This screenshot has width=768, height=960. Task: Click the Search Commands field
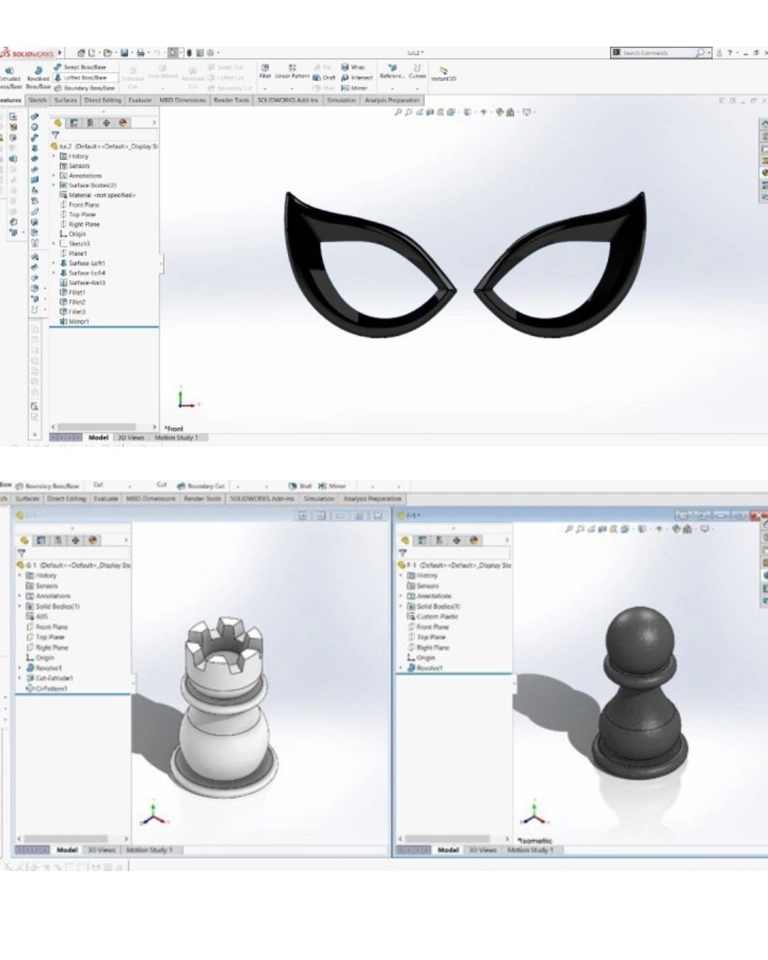(x=658, y=53)
